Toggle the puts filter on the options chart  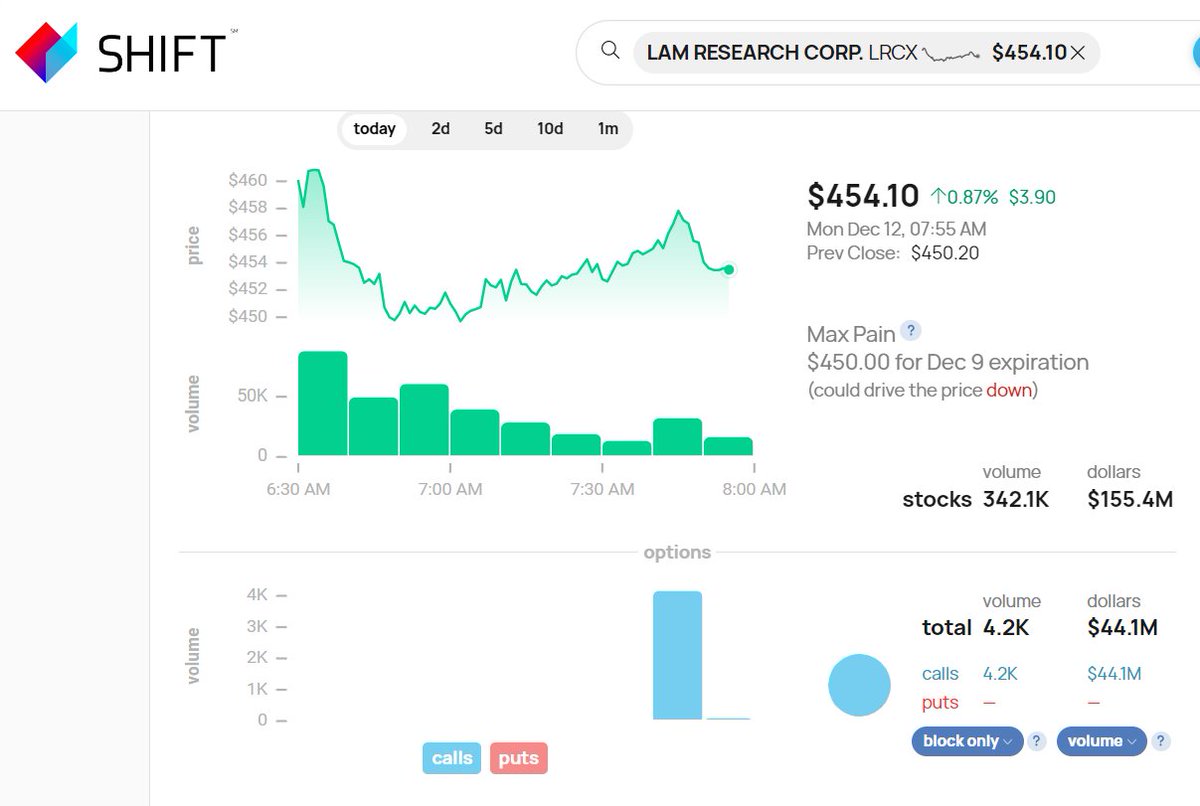coord(518,758)
